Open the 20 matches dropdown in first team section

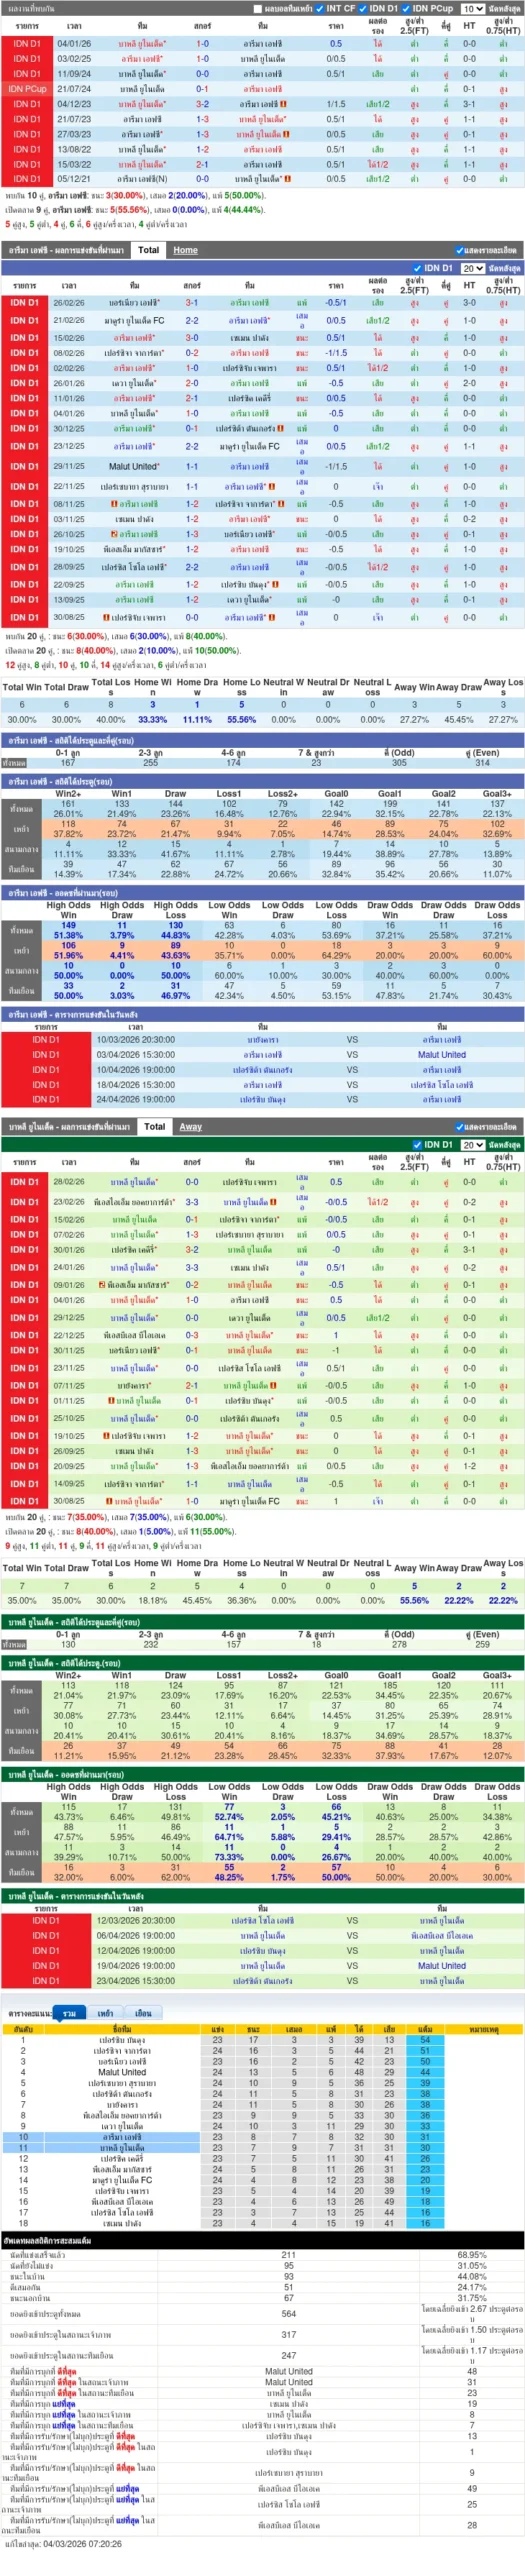coord(472,268)
